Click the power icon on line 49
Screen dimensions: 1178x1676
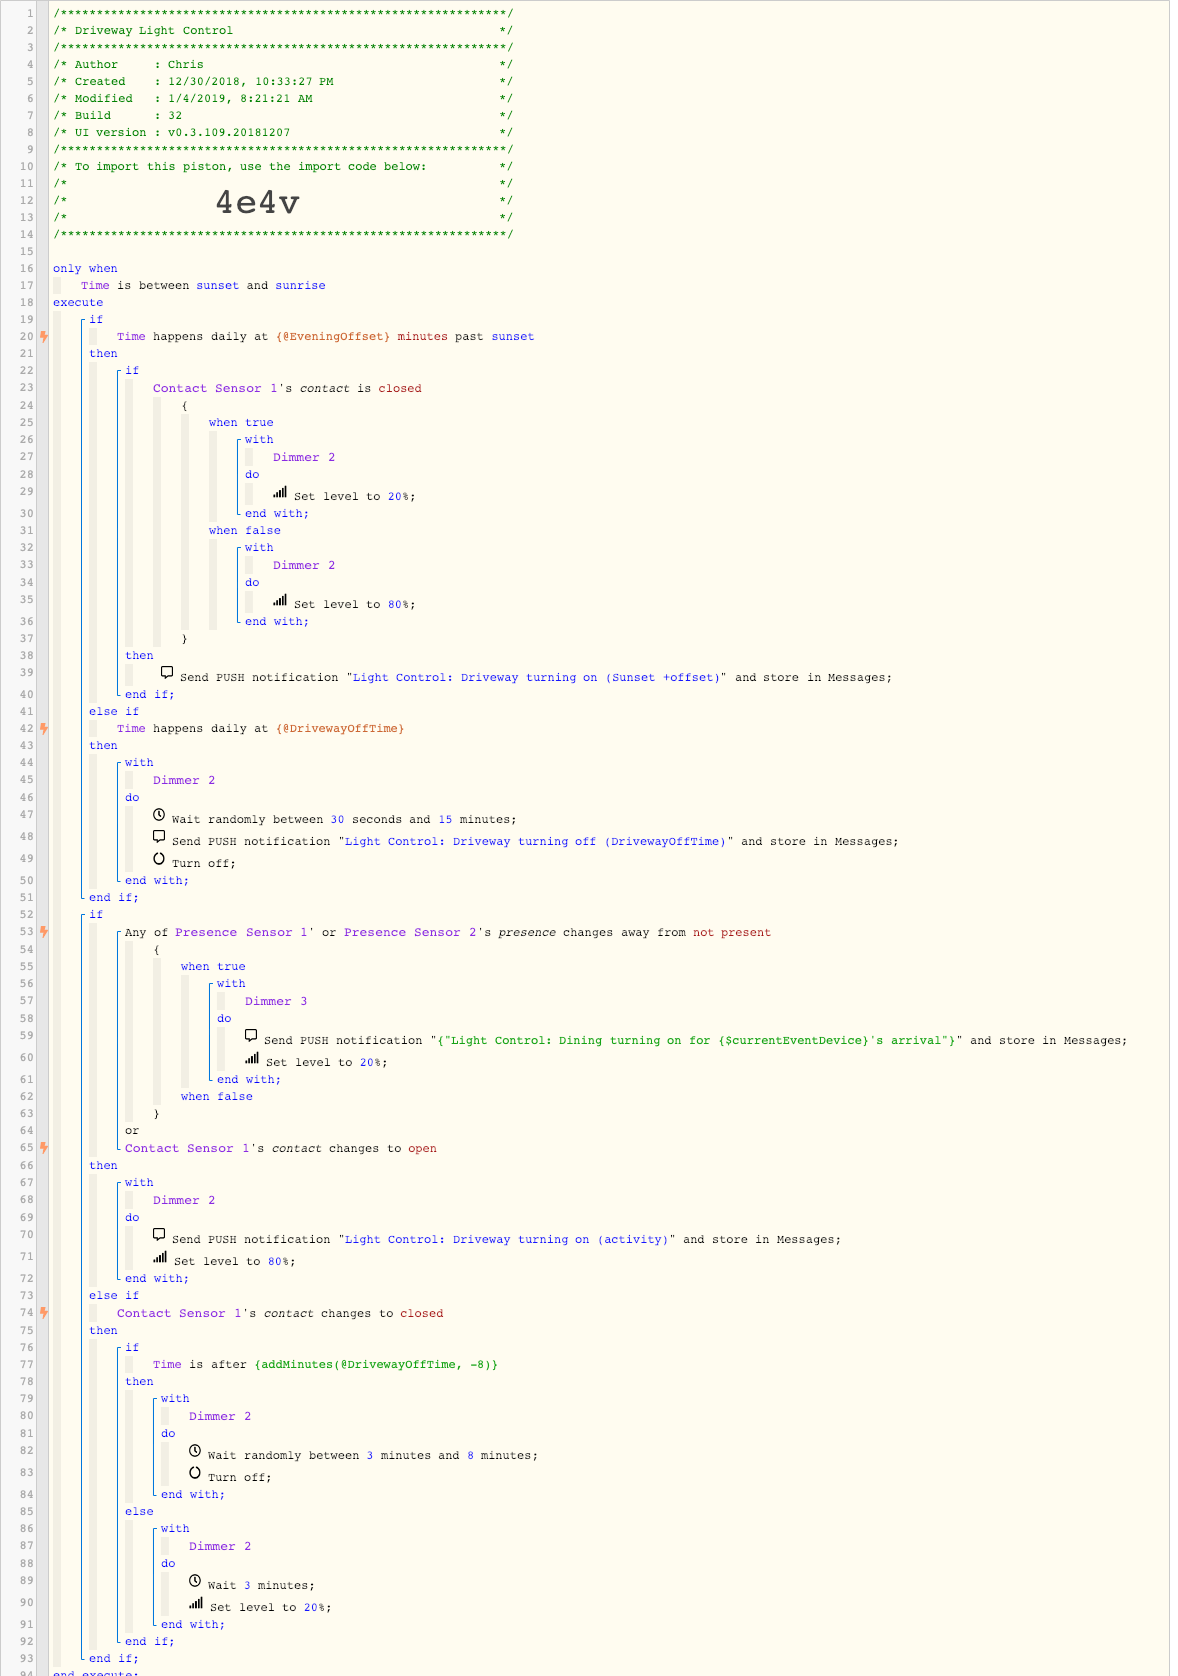[159, 860]
